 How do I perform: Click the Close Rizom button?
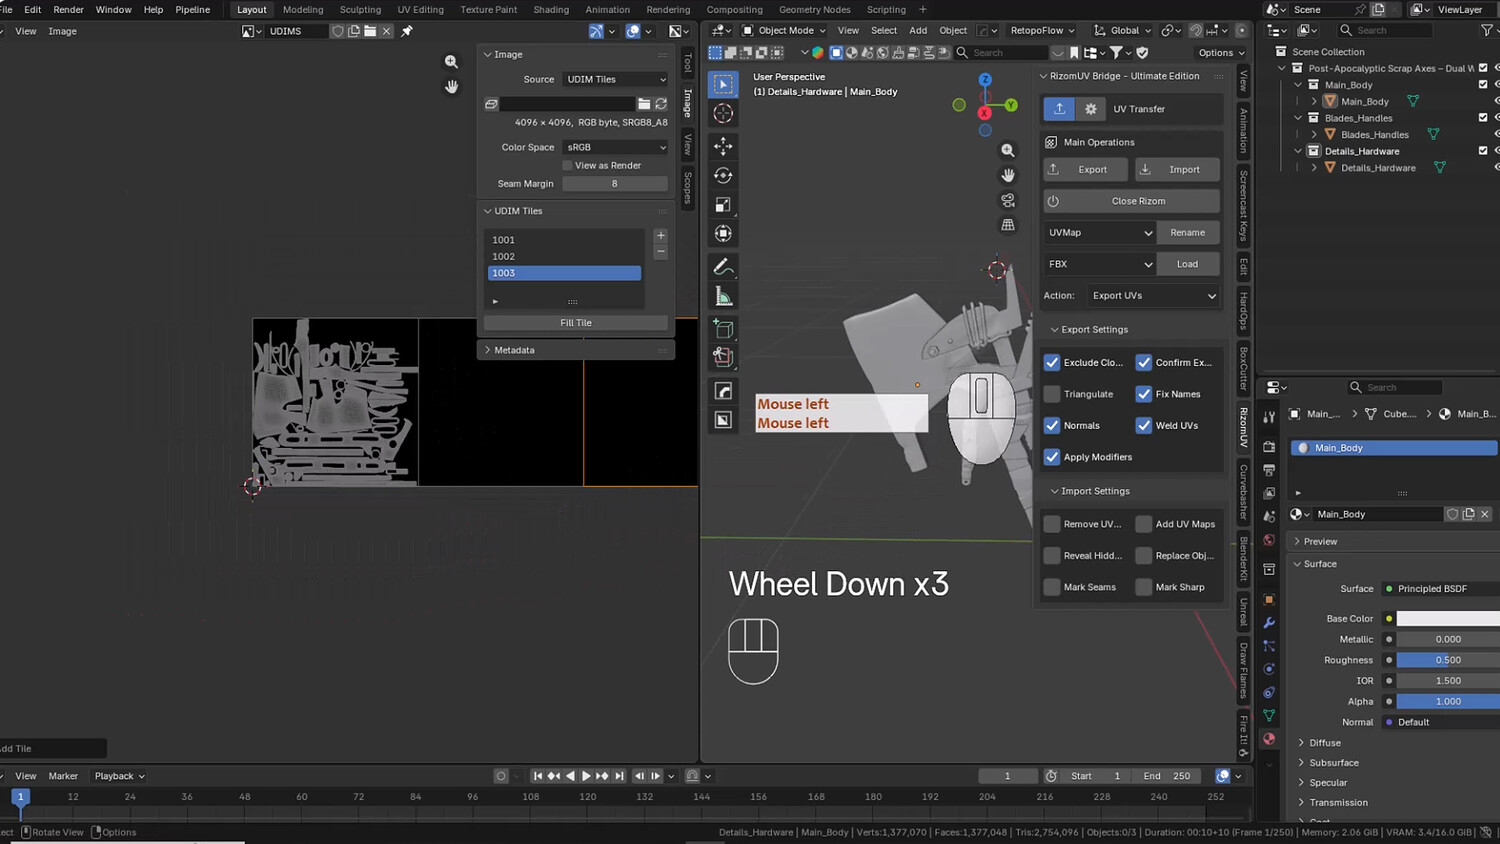1131,201
